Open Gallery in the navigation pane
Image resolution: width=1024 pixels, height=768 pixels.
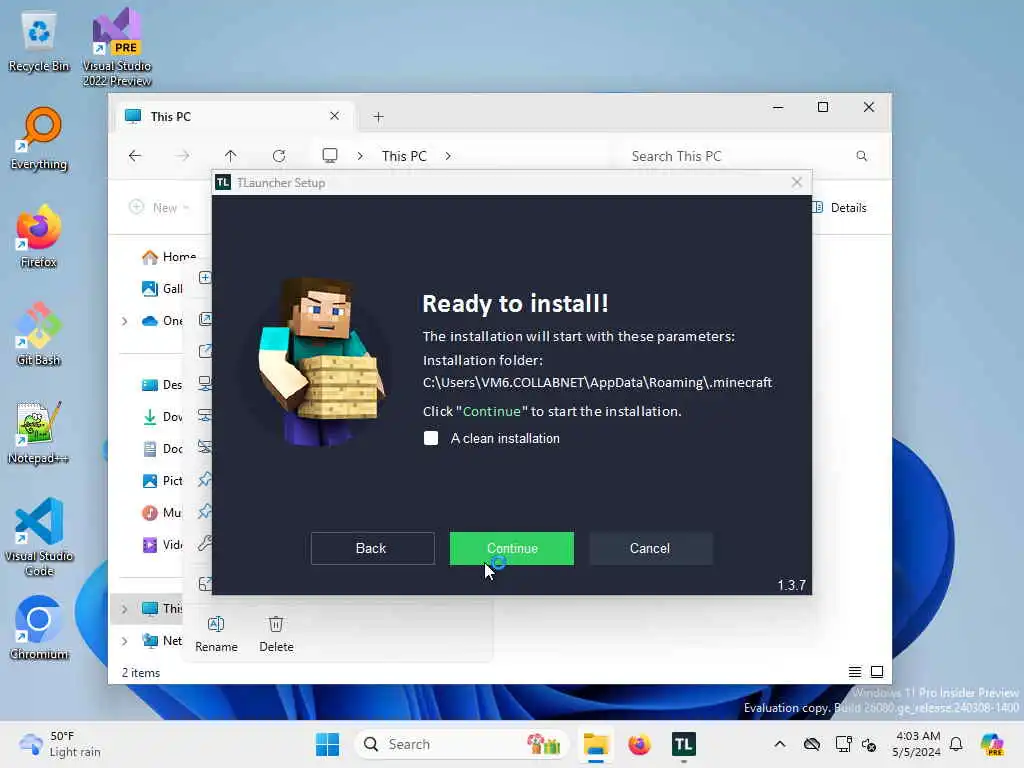[x=162, y=289]
